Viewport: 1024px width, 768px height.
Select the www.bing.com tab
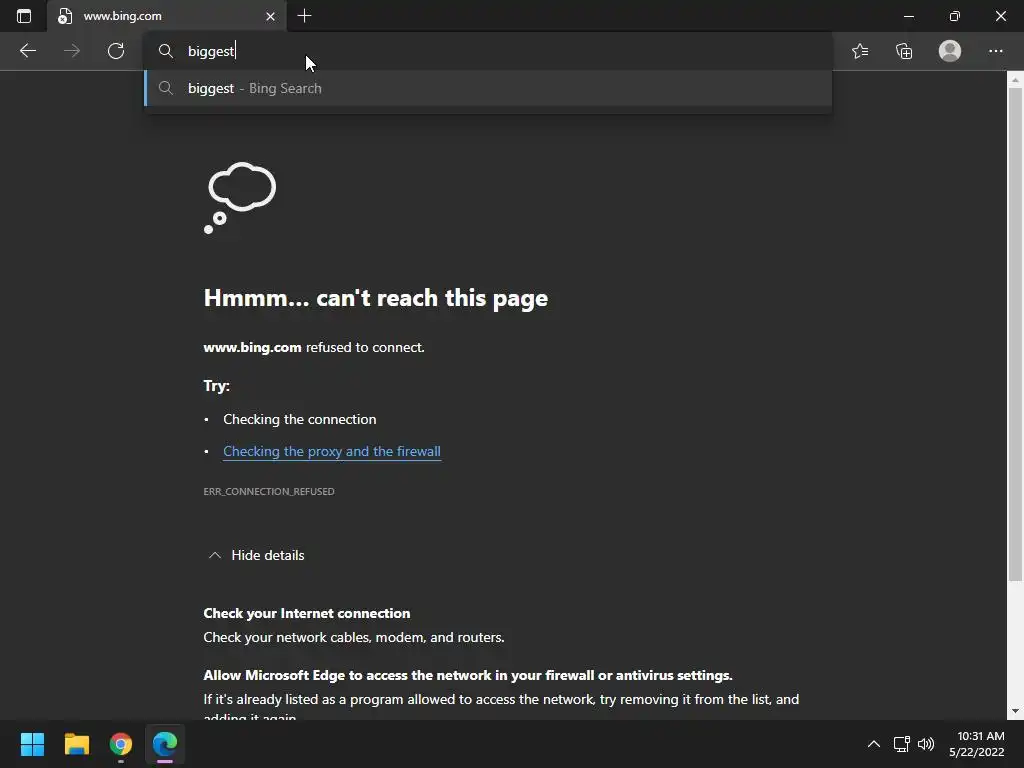(167, 16)
